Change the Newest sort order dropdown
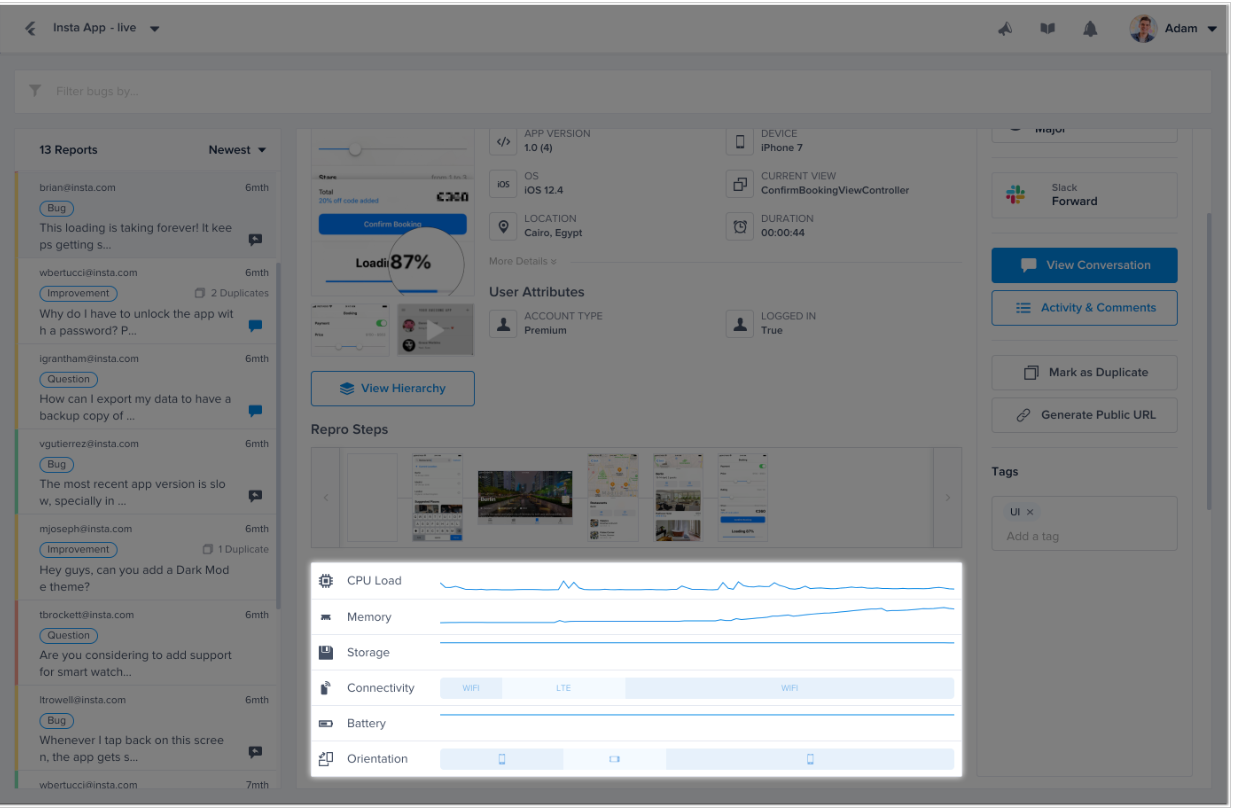Screen dimensions: 1234x808 click(x=237, y=150)
